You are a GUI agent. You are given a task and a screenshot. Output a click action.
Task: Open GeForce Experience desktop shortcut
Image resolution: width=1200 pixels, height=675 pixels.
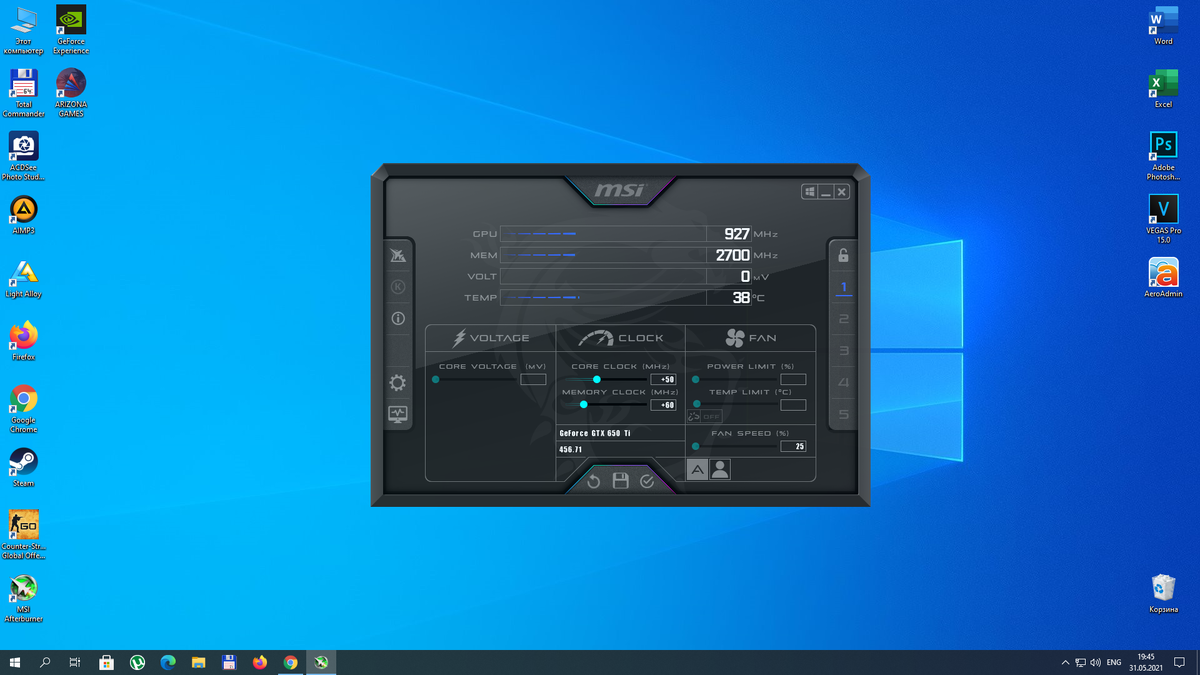[x=70, y=29]
